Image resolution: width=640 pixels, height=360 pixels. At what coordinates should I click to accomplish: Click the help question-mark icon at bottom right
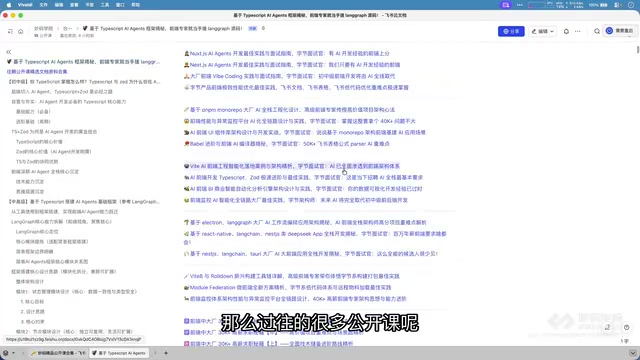click(x=626, y=327)
